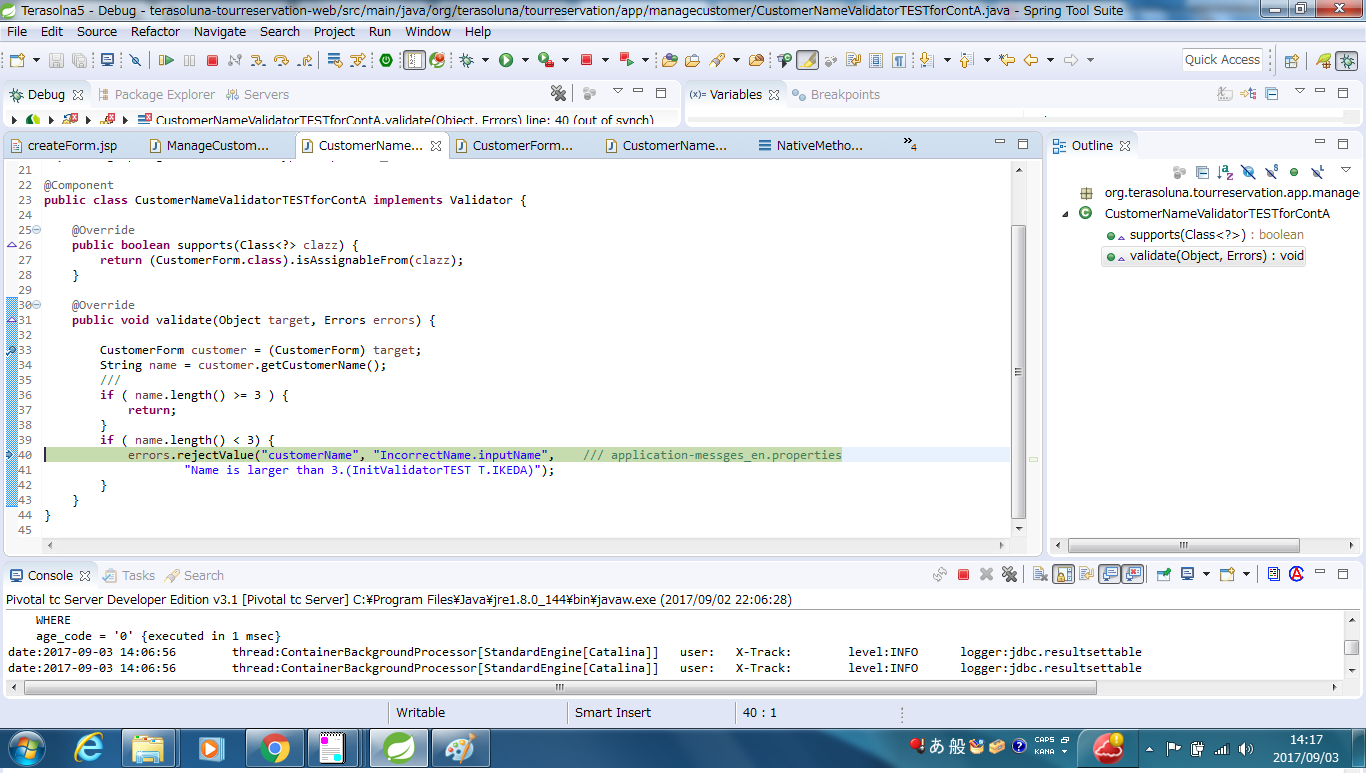
Task: Click the Step Into icon
Action: pyautogui.click(x=258, y=60)
